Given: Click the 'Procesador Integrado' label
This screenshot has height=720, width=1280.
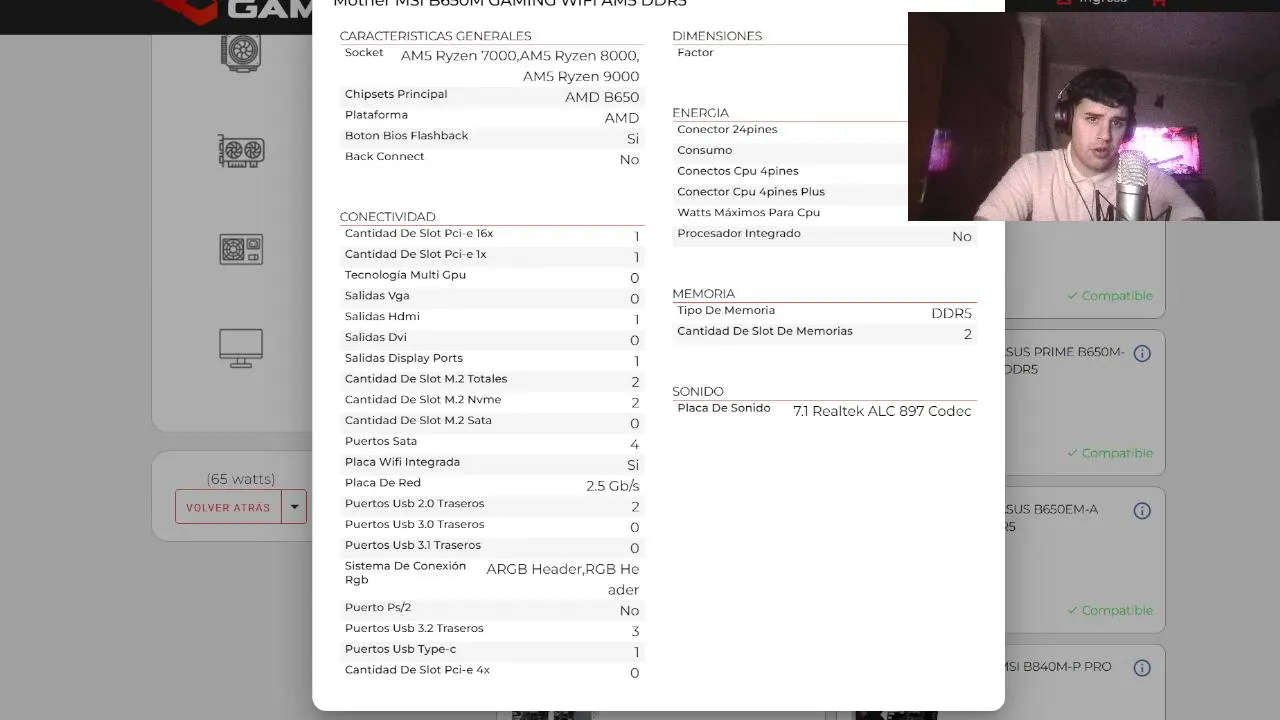Looking at the screenshot, I should tap(739, 234).
